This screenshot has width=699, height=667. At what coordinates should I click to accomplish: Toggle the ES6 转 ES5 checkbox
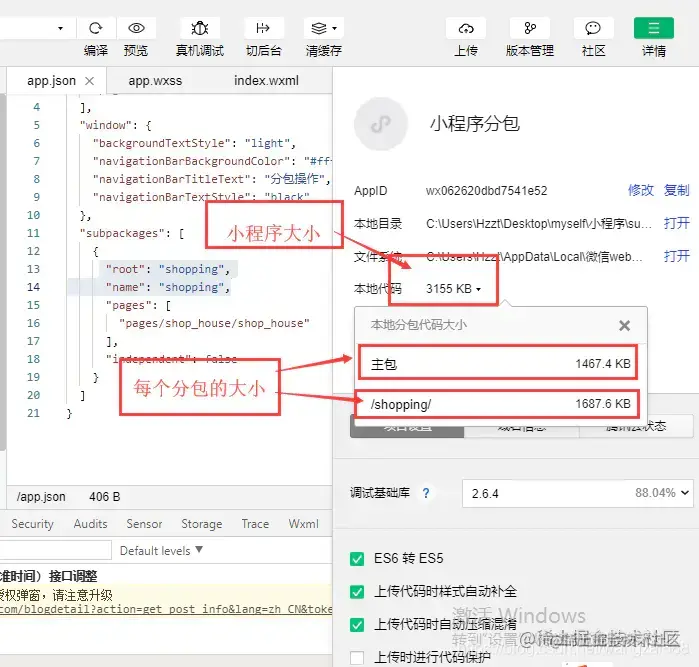click(357, 559)
